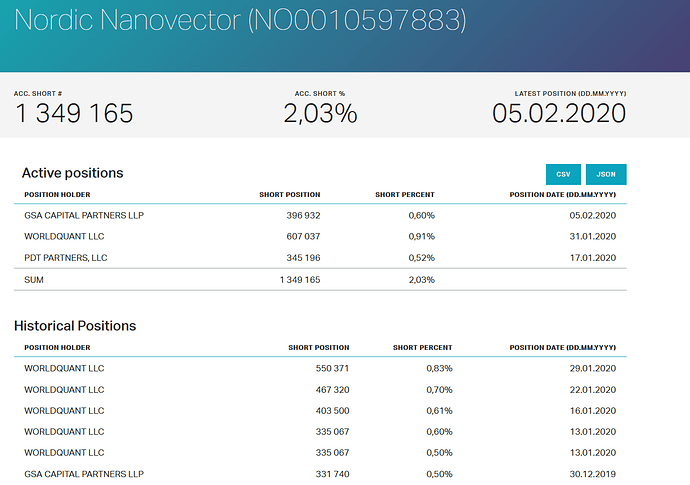Viewport: 690px width, 485px height.
Task: Click GSA CAPITAL PARTNERS LLP in Historical Positions
Action: pos(84,474)
